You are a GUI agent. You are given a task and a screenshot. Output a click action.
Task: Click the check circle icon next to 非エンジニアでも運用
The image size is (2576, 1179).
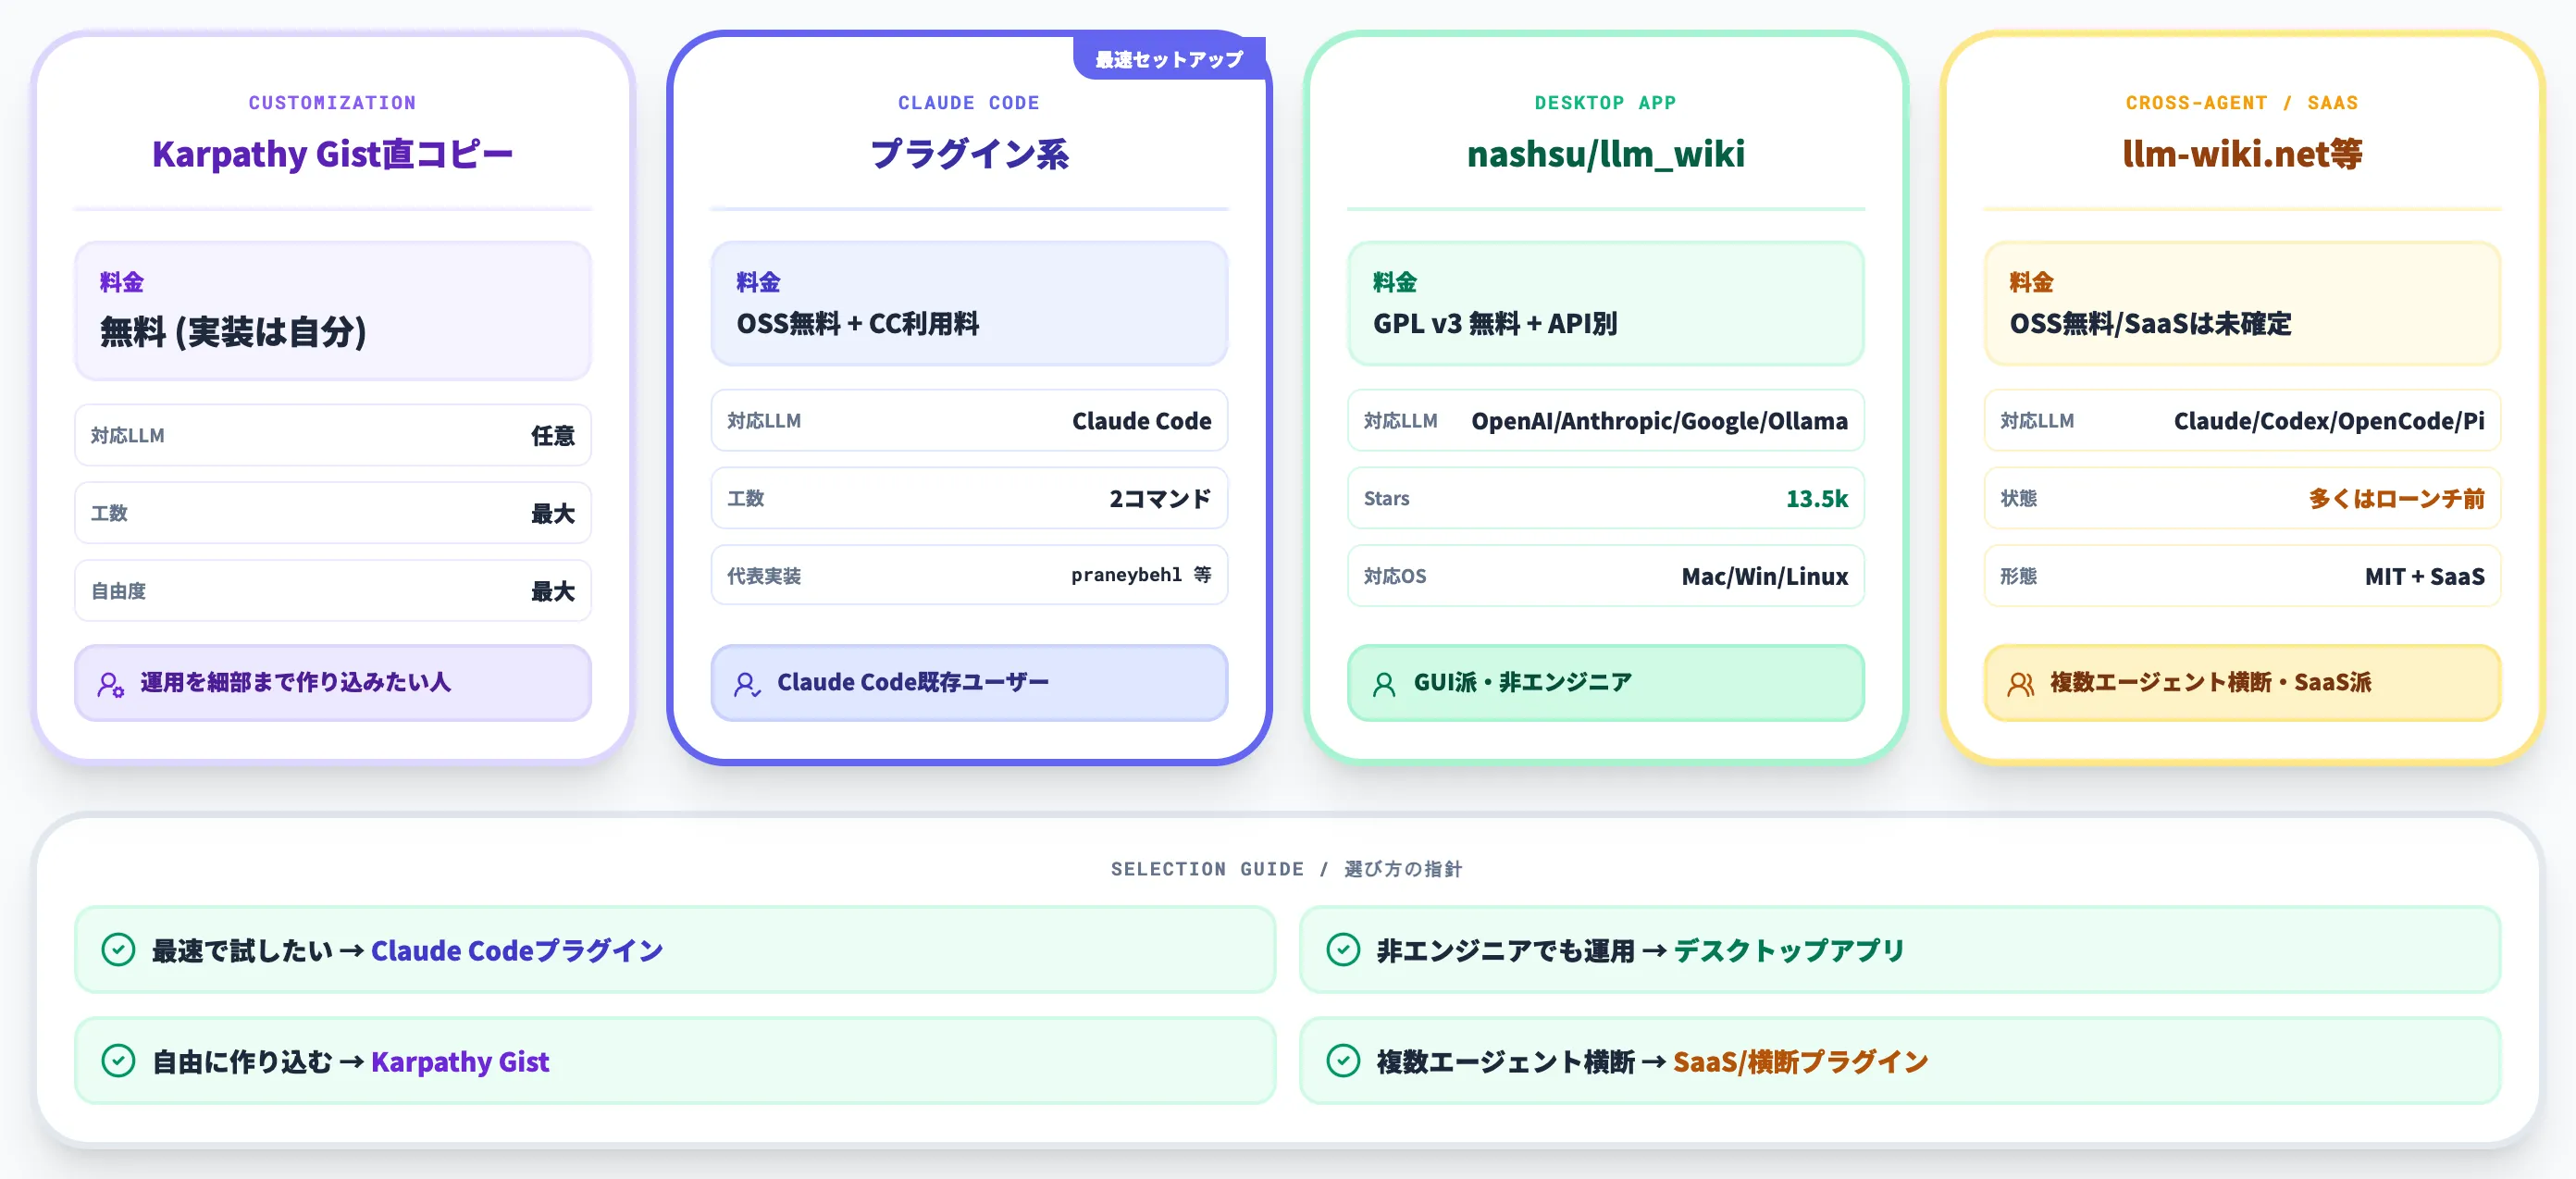tap(1343, 949)
